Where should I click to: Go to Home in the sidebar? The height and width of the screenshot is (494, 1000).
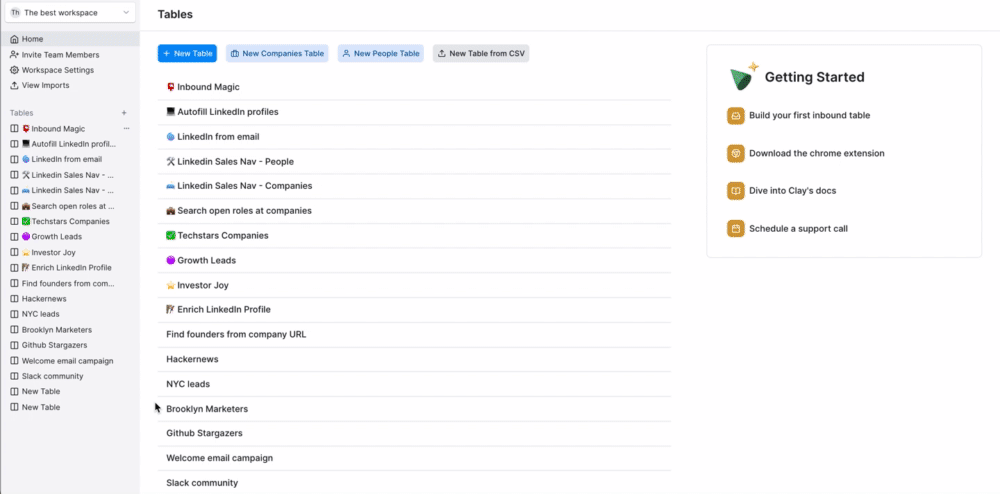coord(70,39)
